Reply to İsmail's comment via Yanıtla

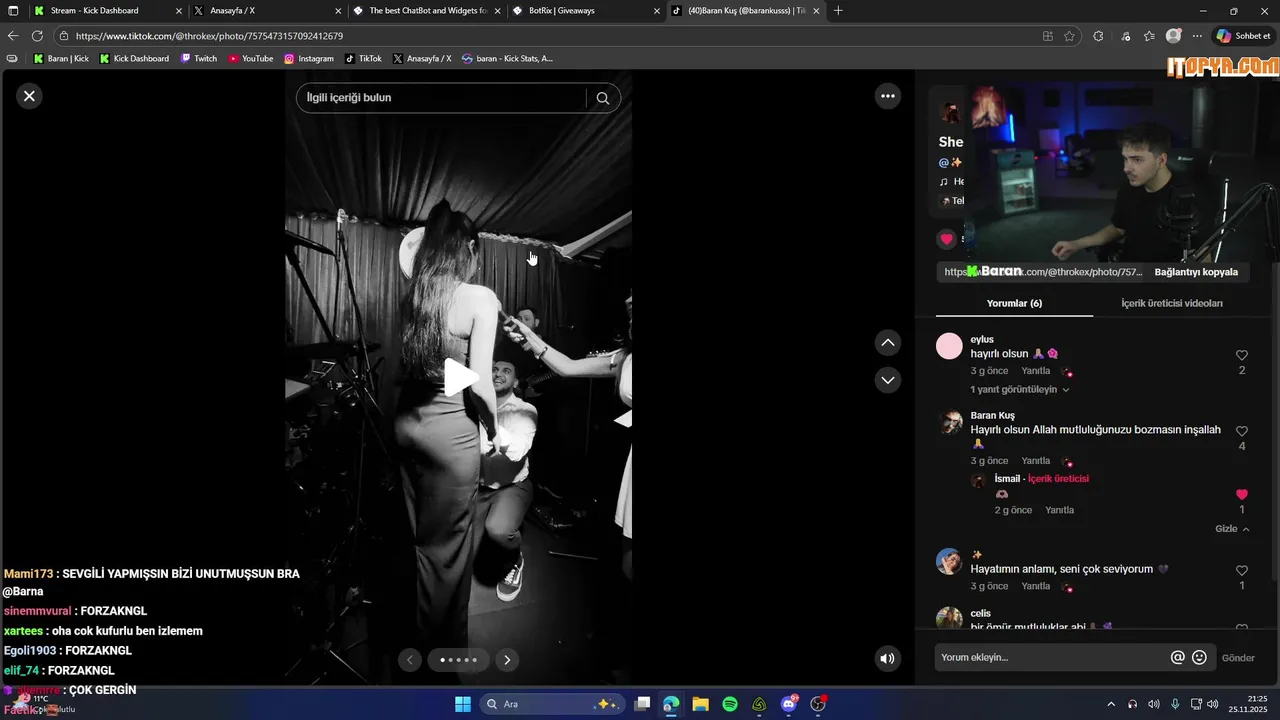1059,510
